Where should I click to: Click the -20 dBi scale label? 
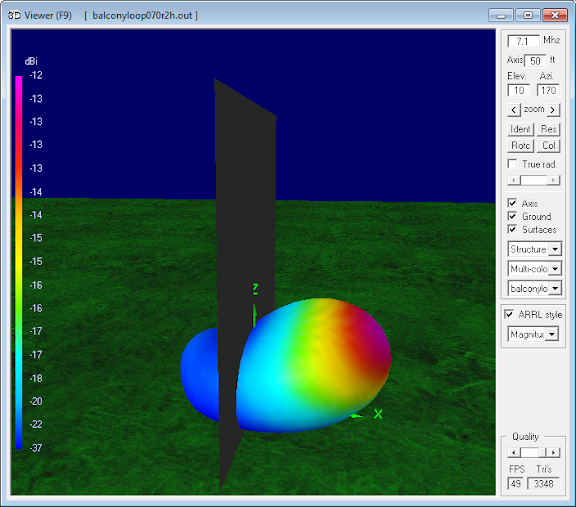point(36,401)
